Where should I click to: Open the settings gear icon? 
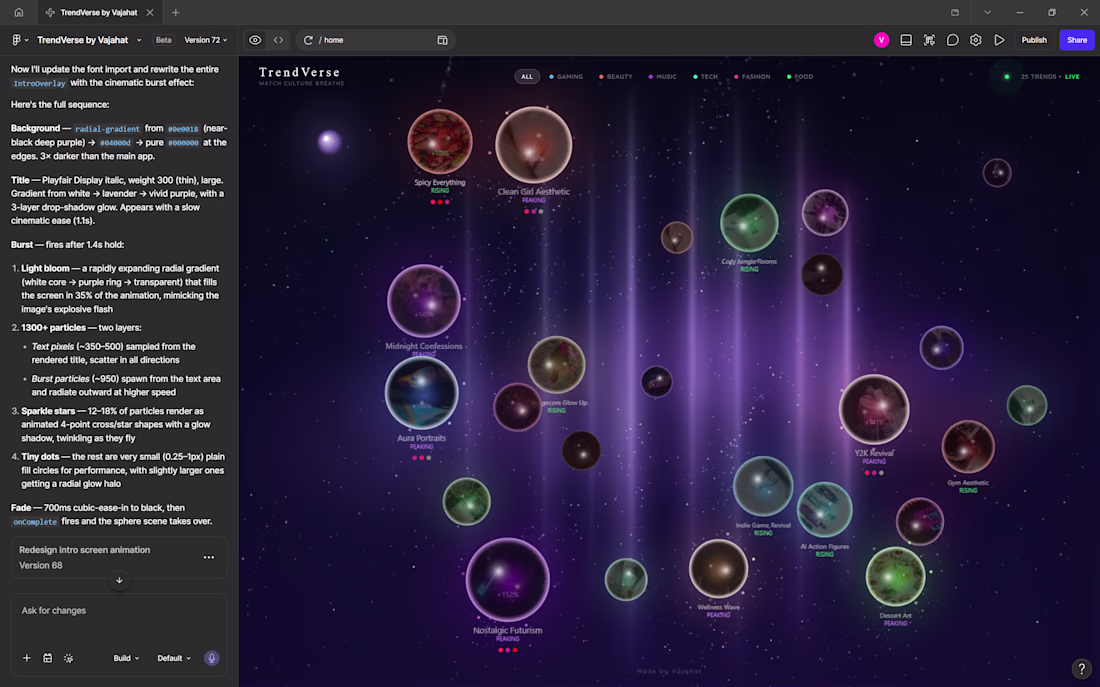coord(975,40)
